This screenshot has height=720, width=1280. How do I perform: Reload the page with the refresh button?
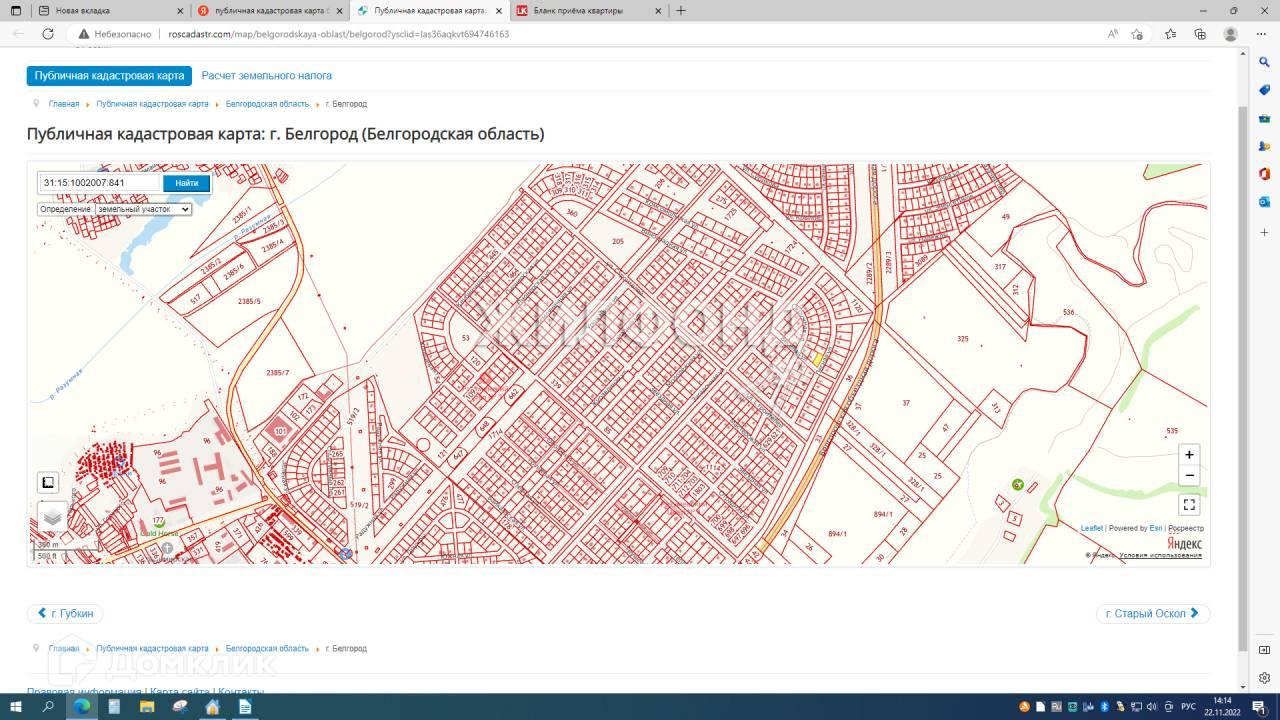point(48,34)
